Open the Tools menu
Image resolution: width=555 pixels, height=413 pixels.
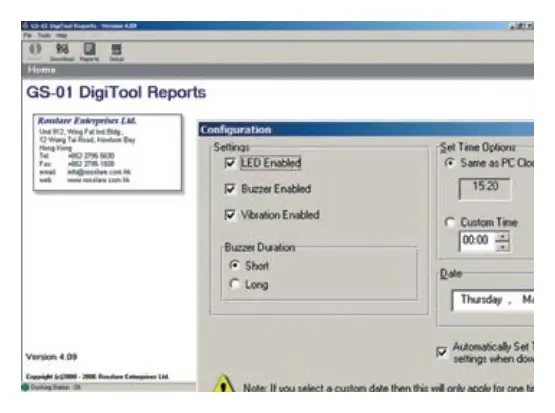pos(44,35)
